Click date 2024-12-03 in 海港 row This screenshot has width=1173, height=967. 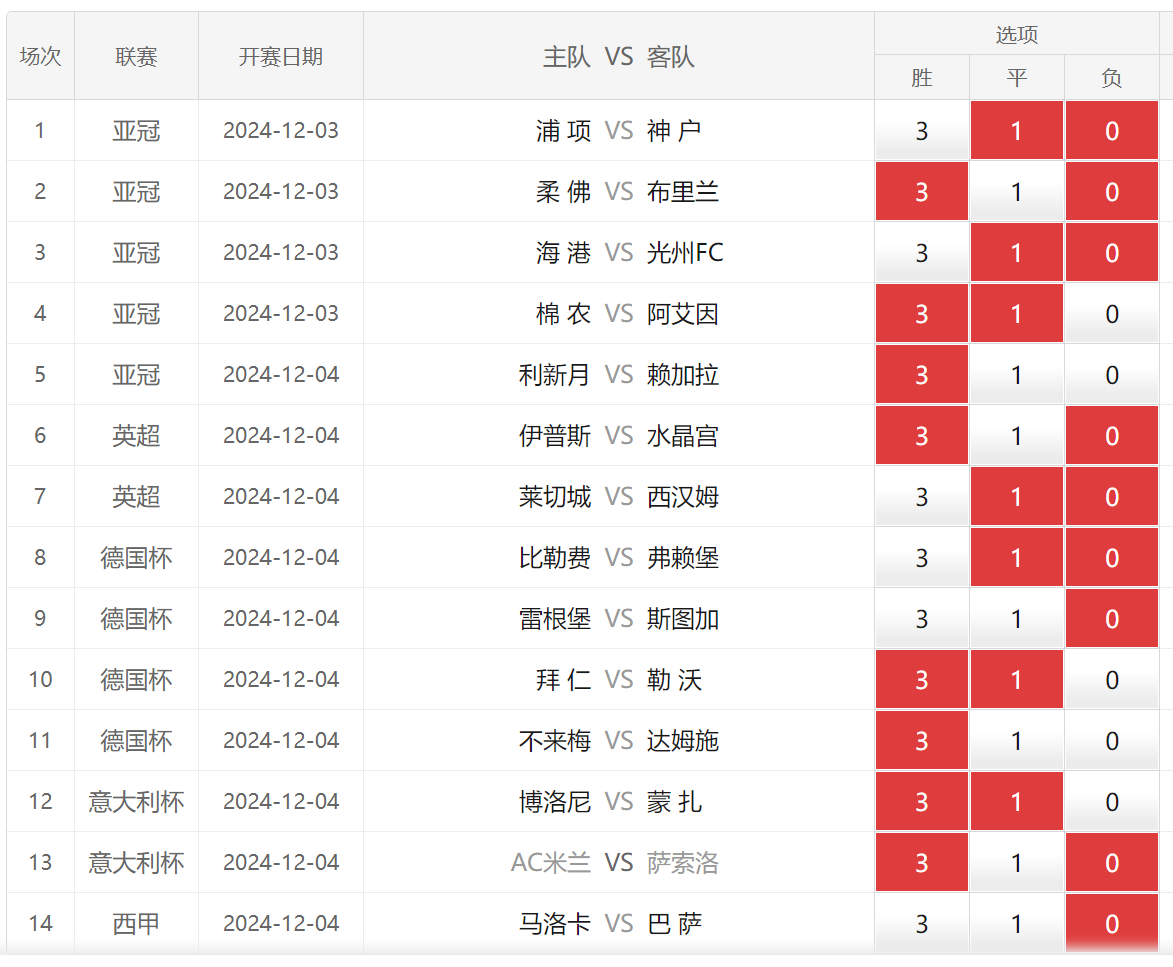(x=281, y=253)
